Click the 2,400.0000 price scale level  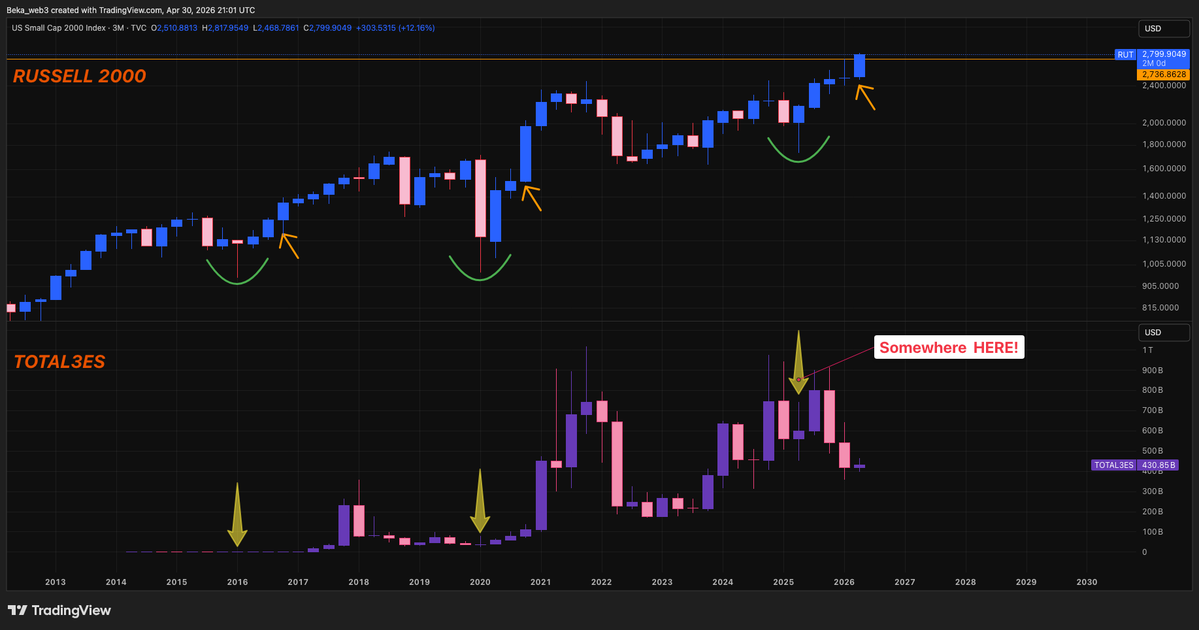click(x=1164, y=86)
